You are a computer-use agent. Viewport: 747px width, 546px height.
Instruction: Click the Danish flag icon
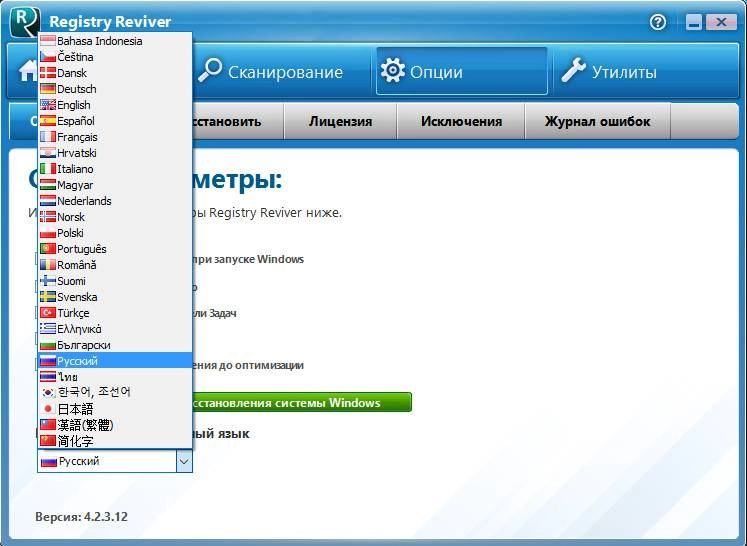pos(48,73)
